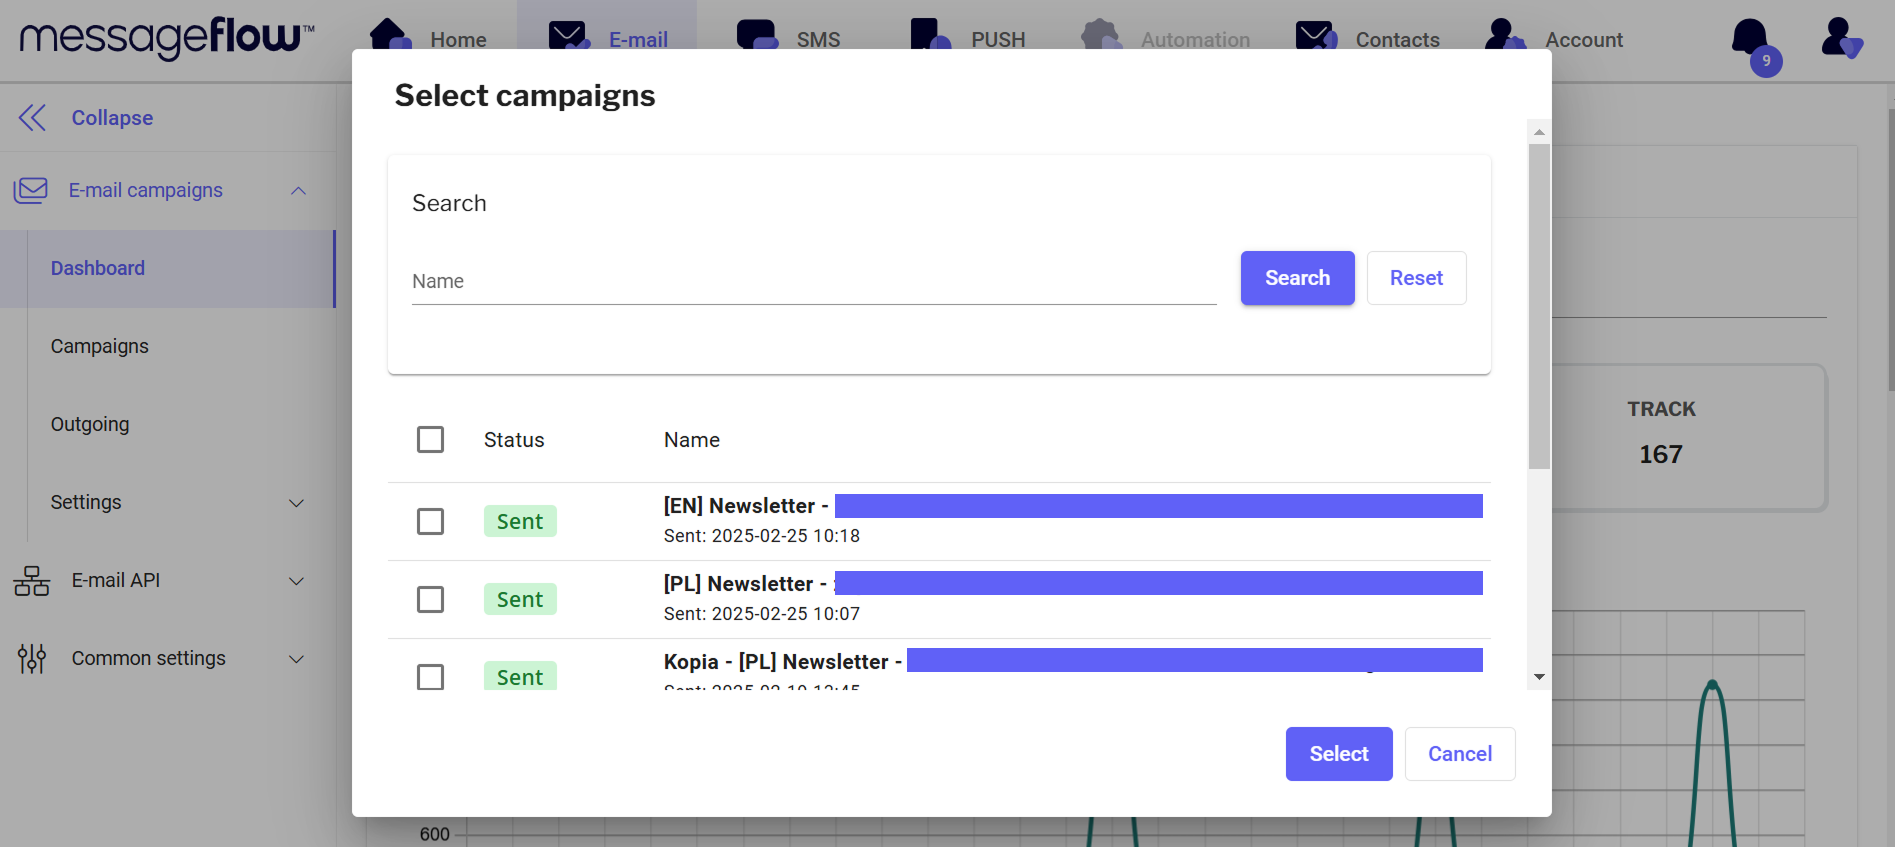
Task: Click the Common settings sliders icon
Action: 31,659
